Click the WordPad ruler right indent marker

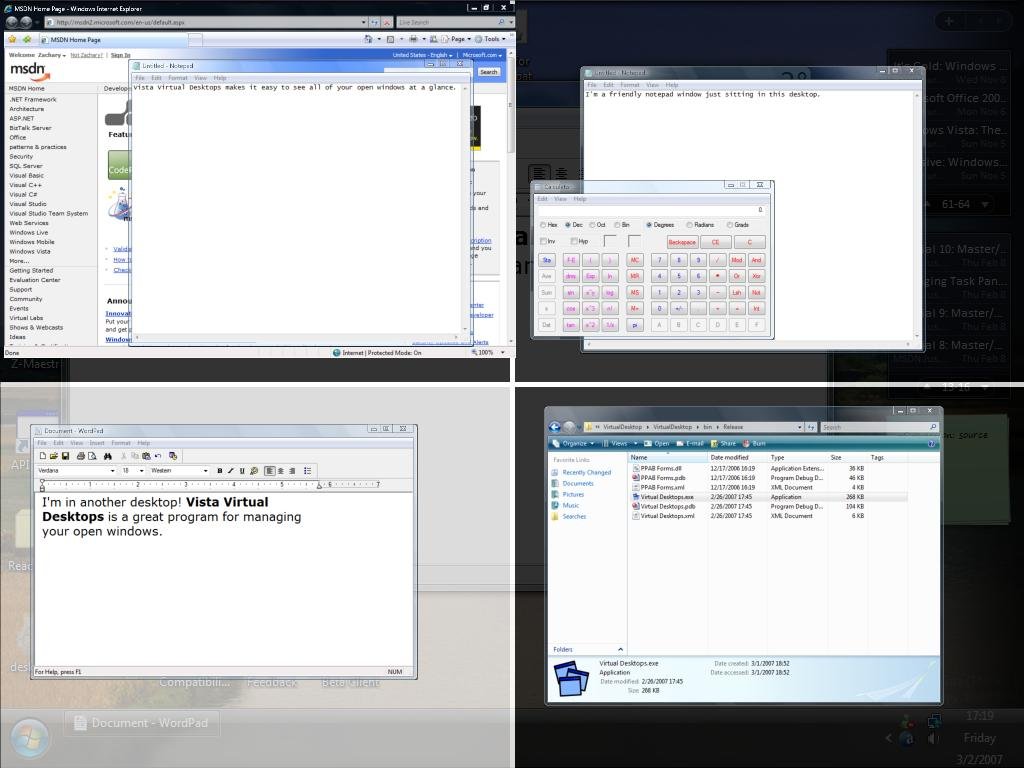click(319, 485)
